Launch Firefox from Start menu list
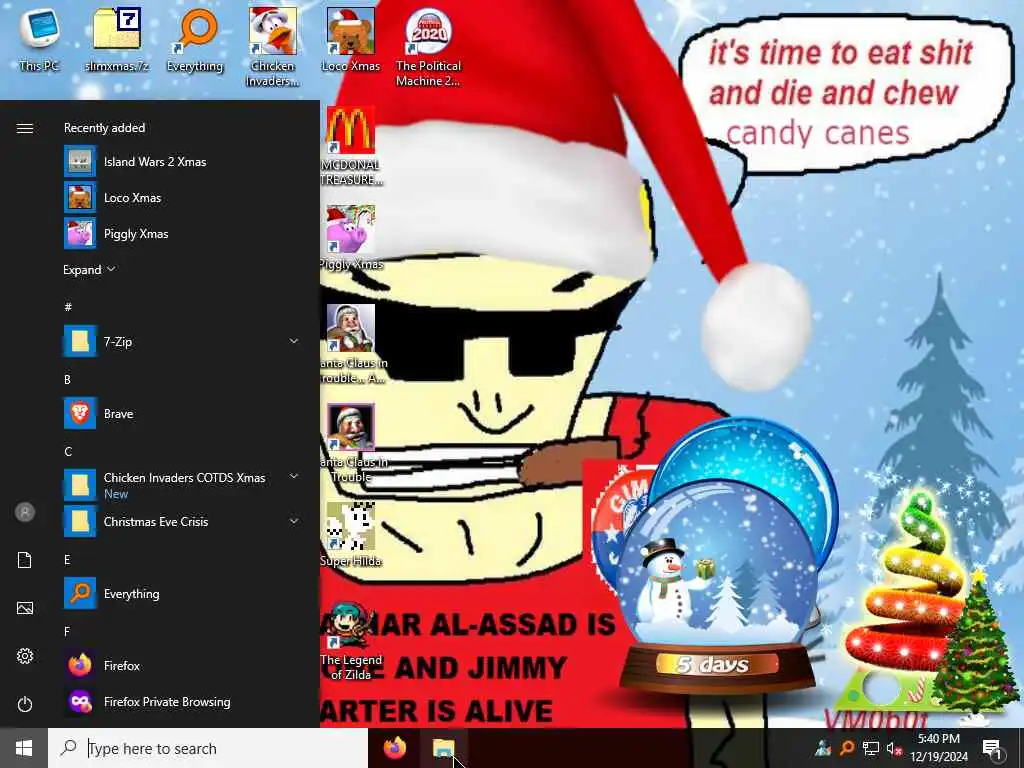1024x768 pixels. pos(181,665)
